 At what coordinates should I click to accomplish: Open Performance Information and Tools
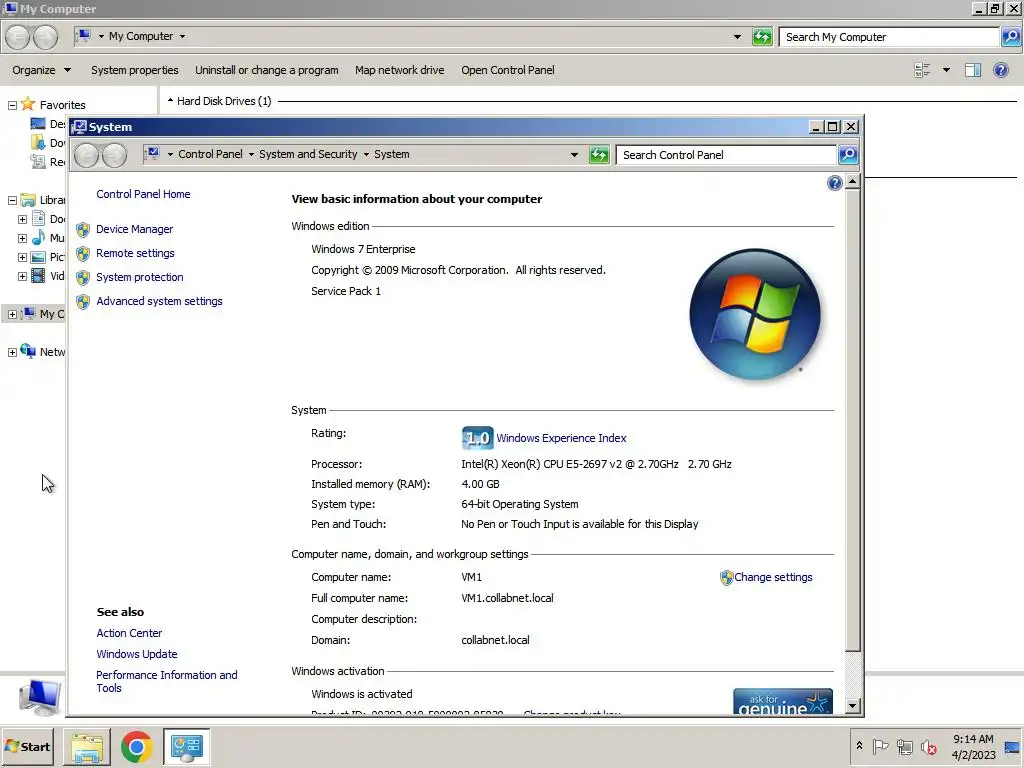[x=167, y=681]
